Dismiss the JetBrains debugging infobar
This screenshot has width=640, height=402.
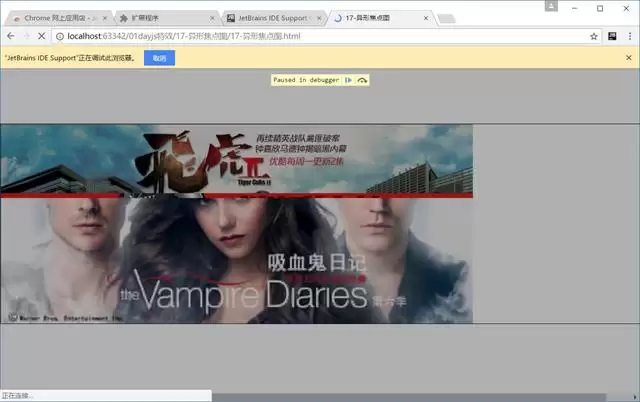[x=629, y=58]
